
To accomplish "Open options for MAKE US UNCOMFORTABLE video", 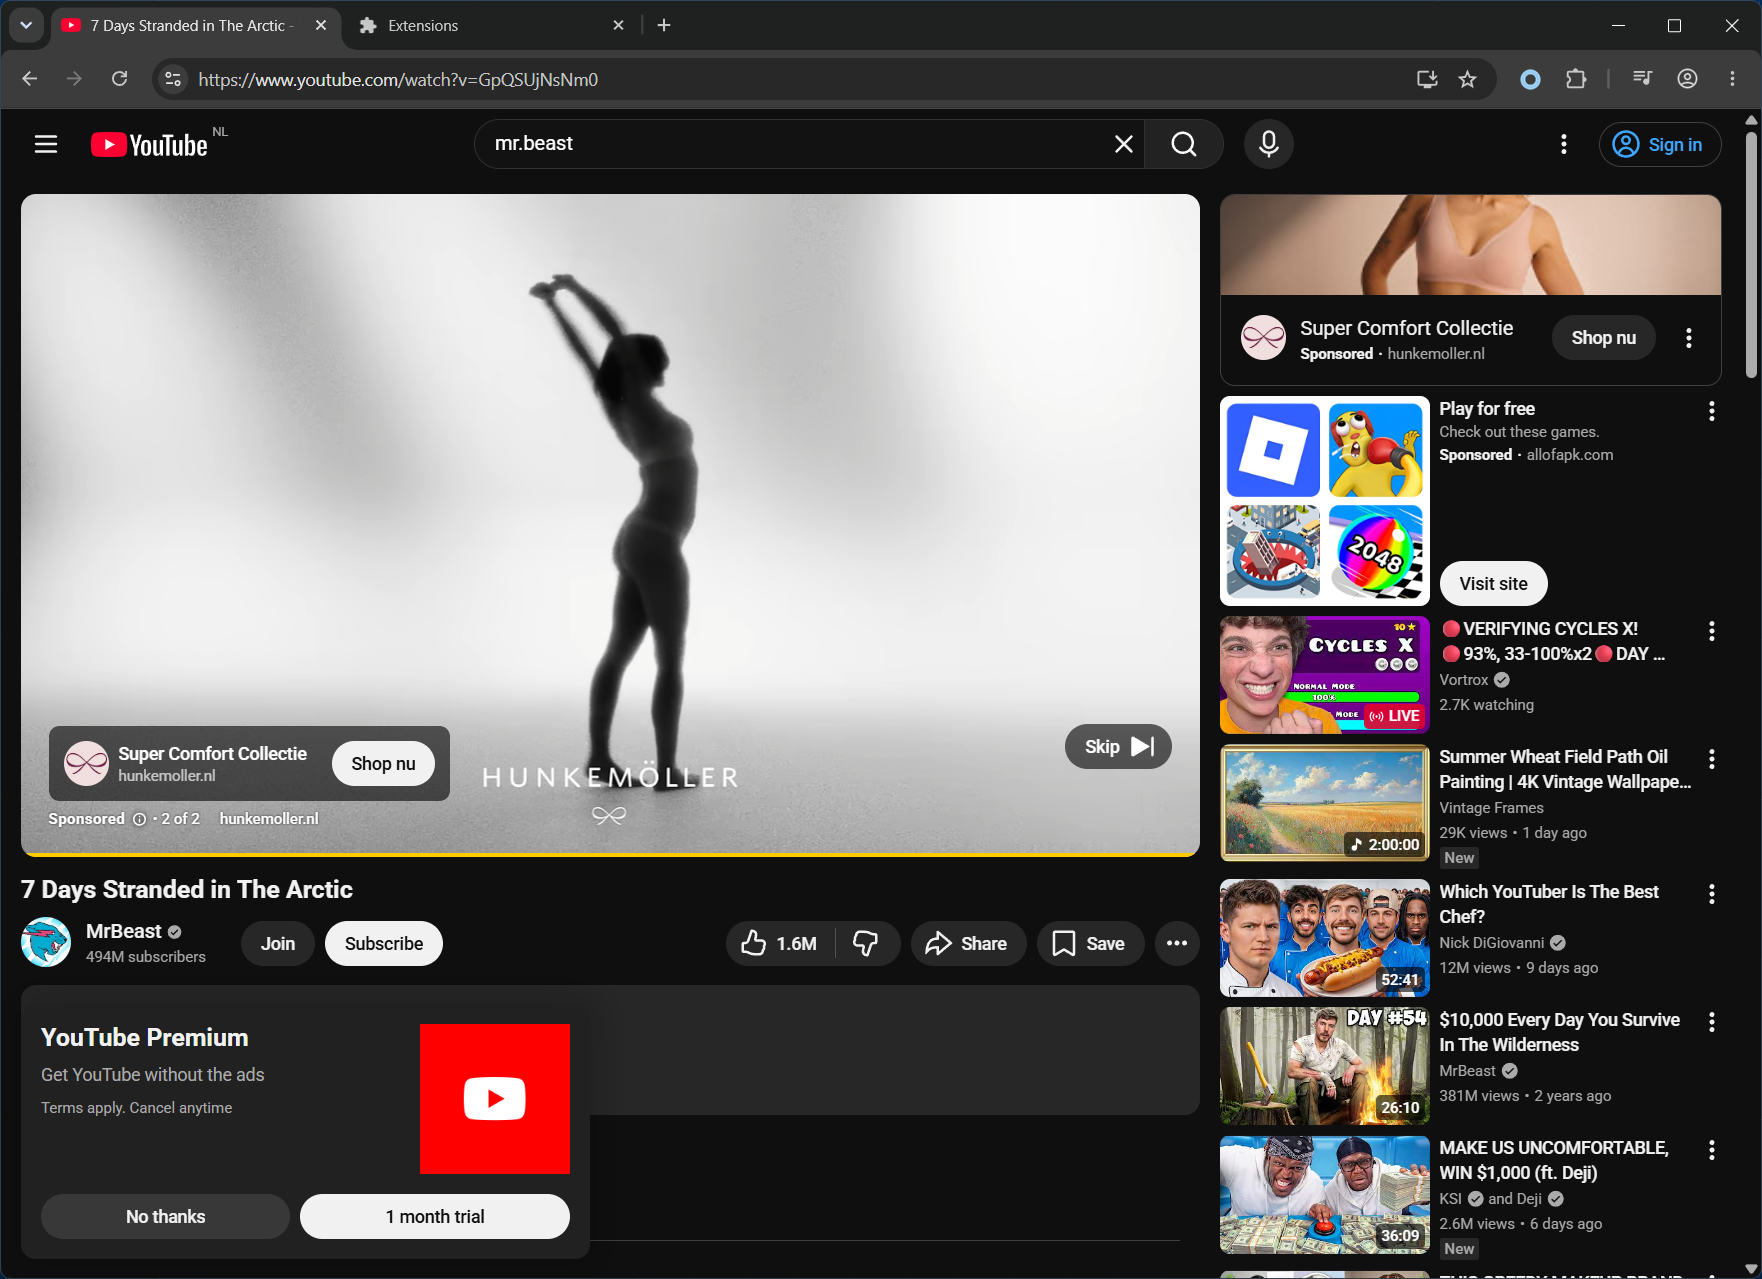I will 1712,1150.
